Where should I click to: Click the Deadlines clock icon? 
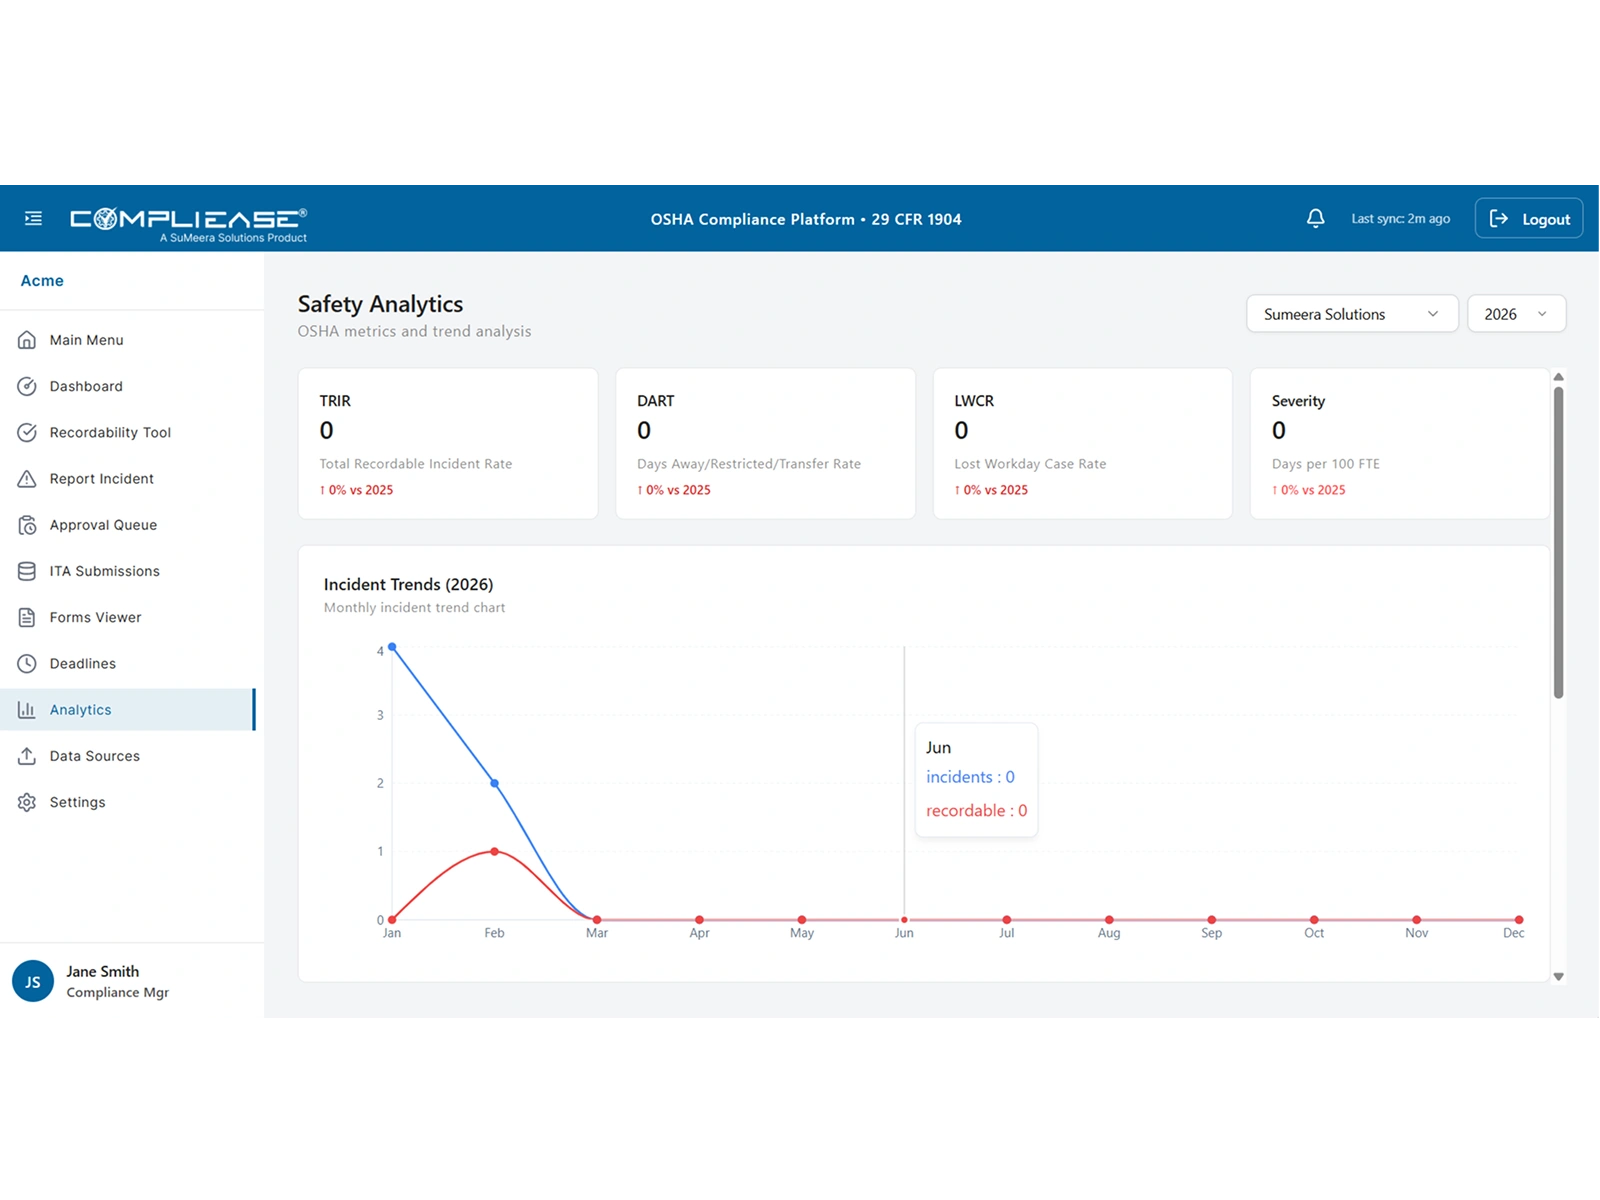27,663
